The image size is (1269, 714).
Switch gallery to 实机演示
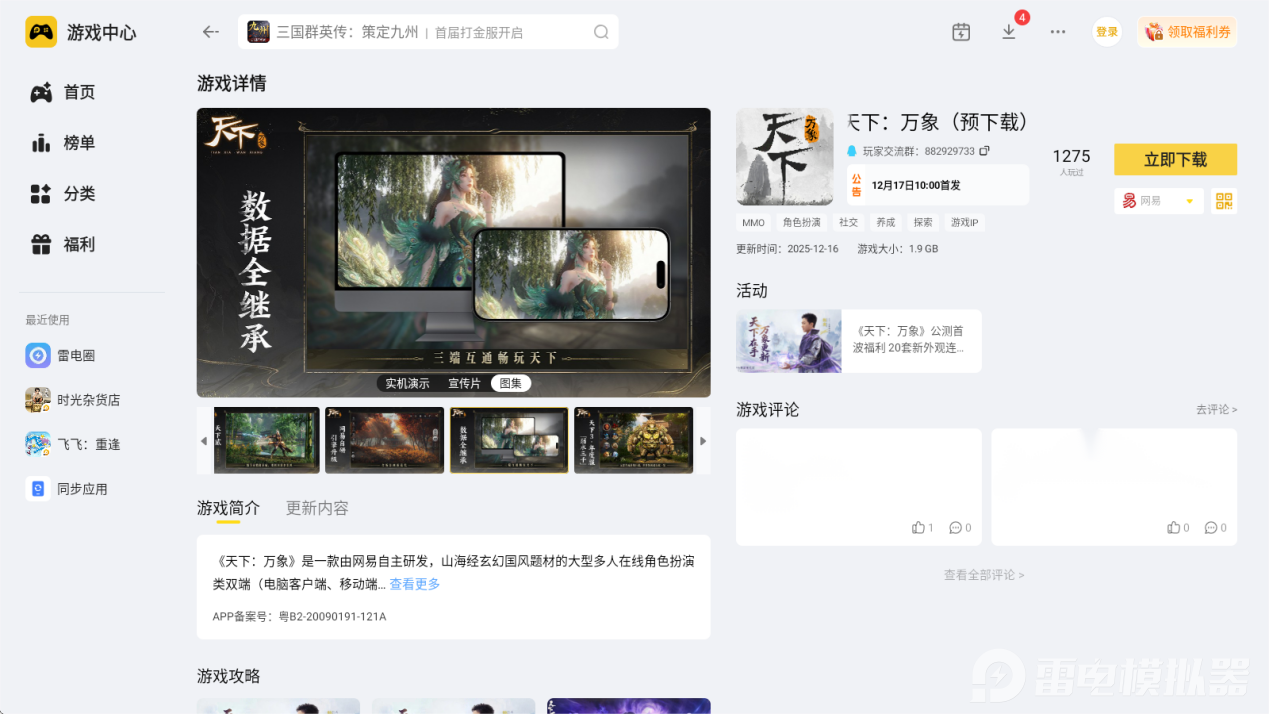point(407,383)
